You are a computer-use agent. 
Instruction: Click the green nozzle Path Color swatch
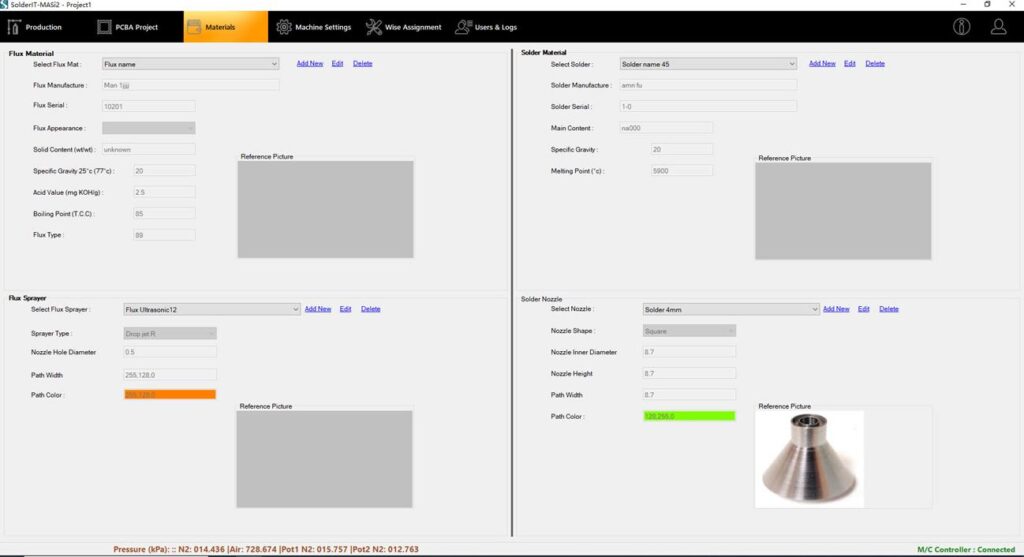click(689, 416)
